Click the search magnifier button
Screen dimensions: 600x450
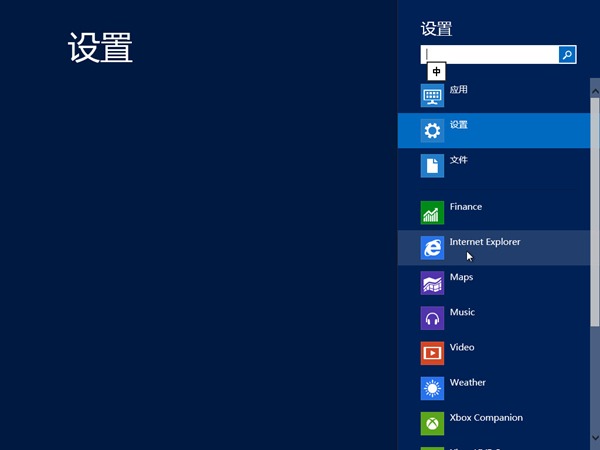click(x=567, y=55)
